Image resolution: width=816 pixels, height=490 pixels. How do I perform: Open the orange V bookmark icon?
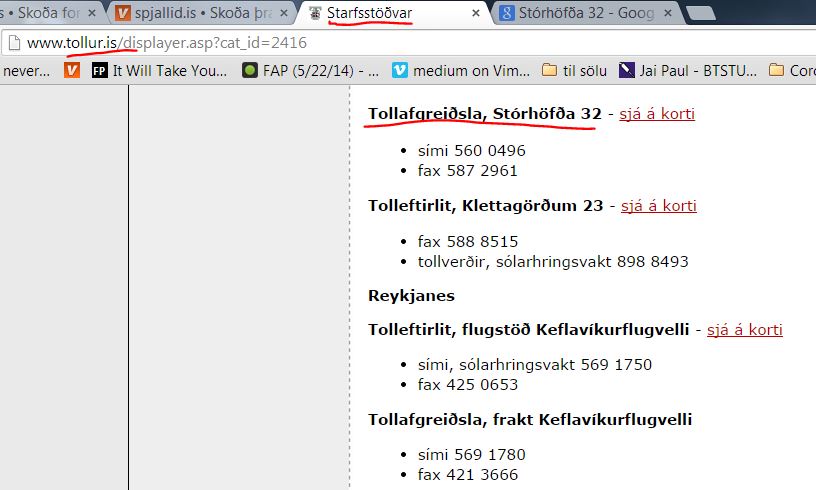click(72, 70)
